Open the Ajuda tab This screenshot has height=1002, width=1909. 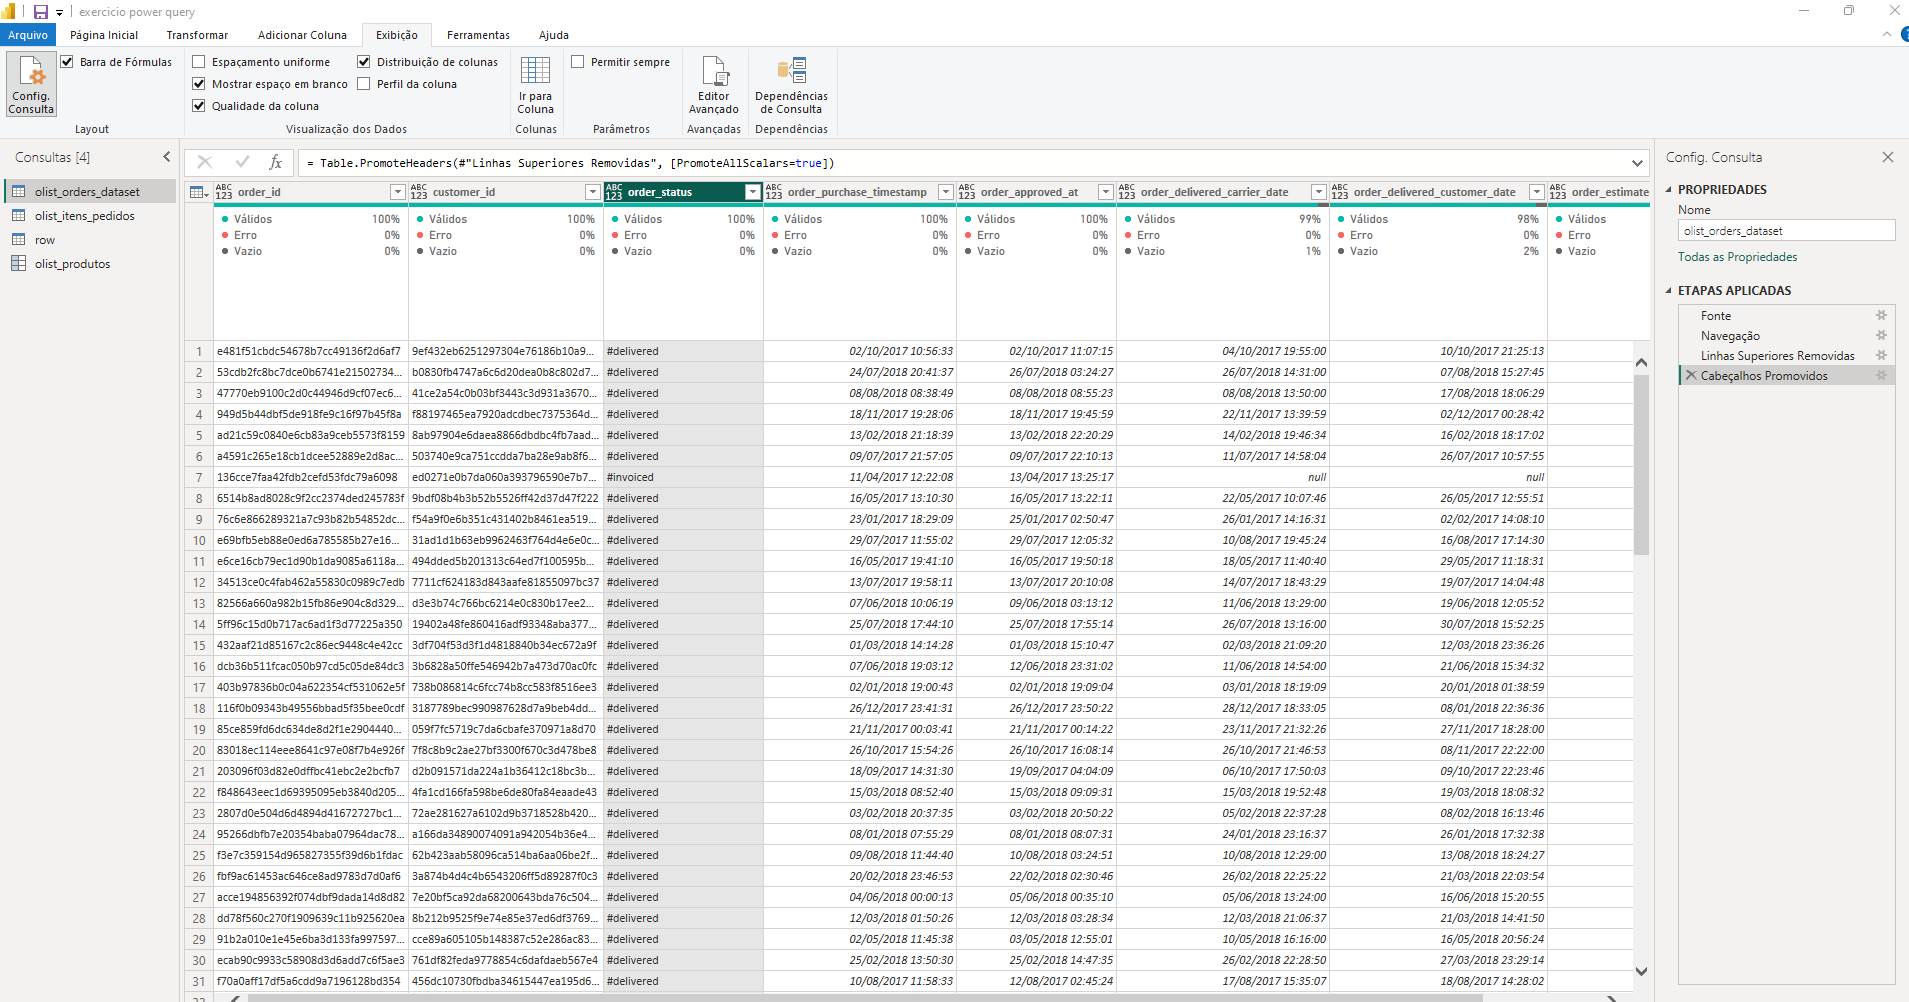pyautogui.click(x=554, y=35)
